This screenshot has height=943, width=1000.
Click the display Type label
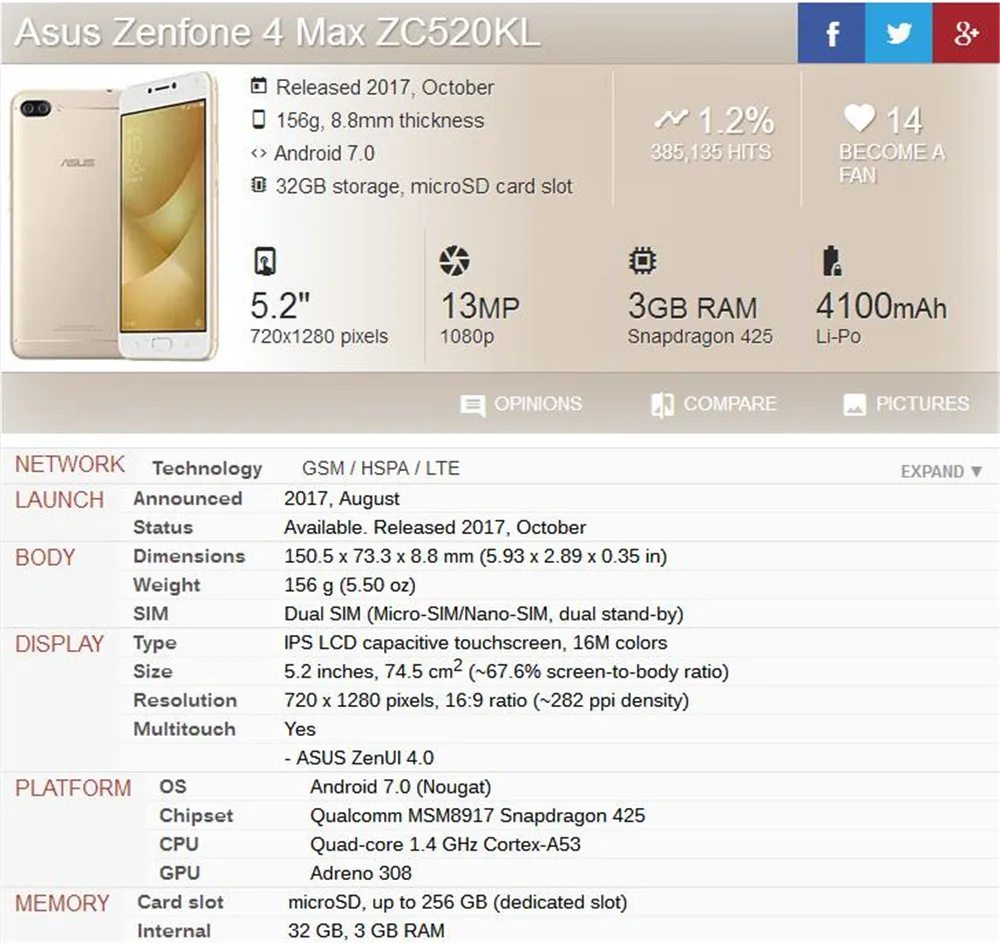coord(154,643)
